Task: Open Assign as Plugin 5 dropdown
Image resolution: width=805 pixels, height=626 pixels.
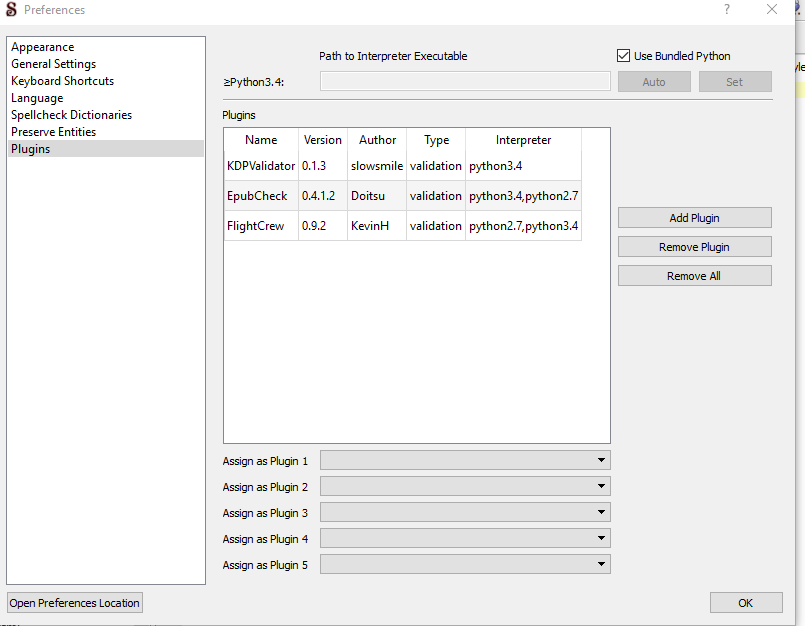Action: (x=465, y=564)
